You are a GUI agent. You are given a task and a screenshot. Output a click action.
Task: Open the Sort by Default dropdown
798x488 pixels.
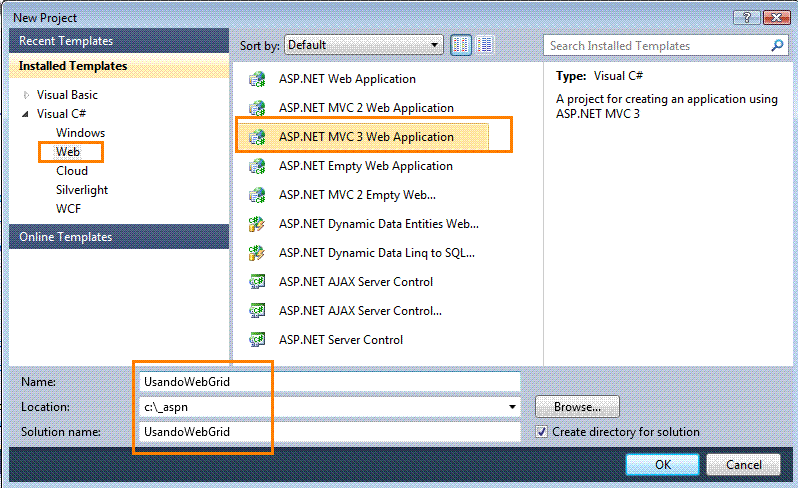(x=363, y=45)
